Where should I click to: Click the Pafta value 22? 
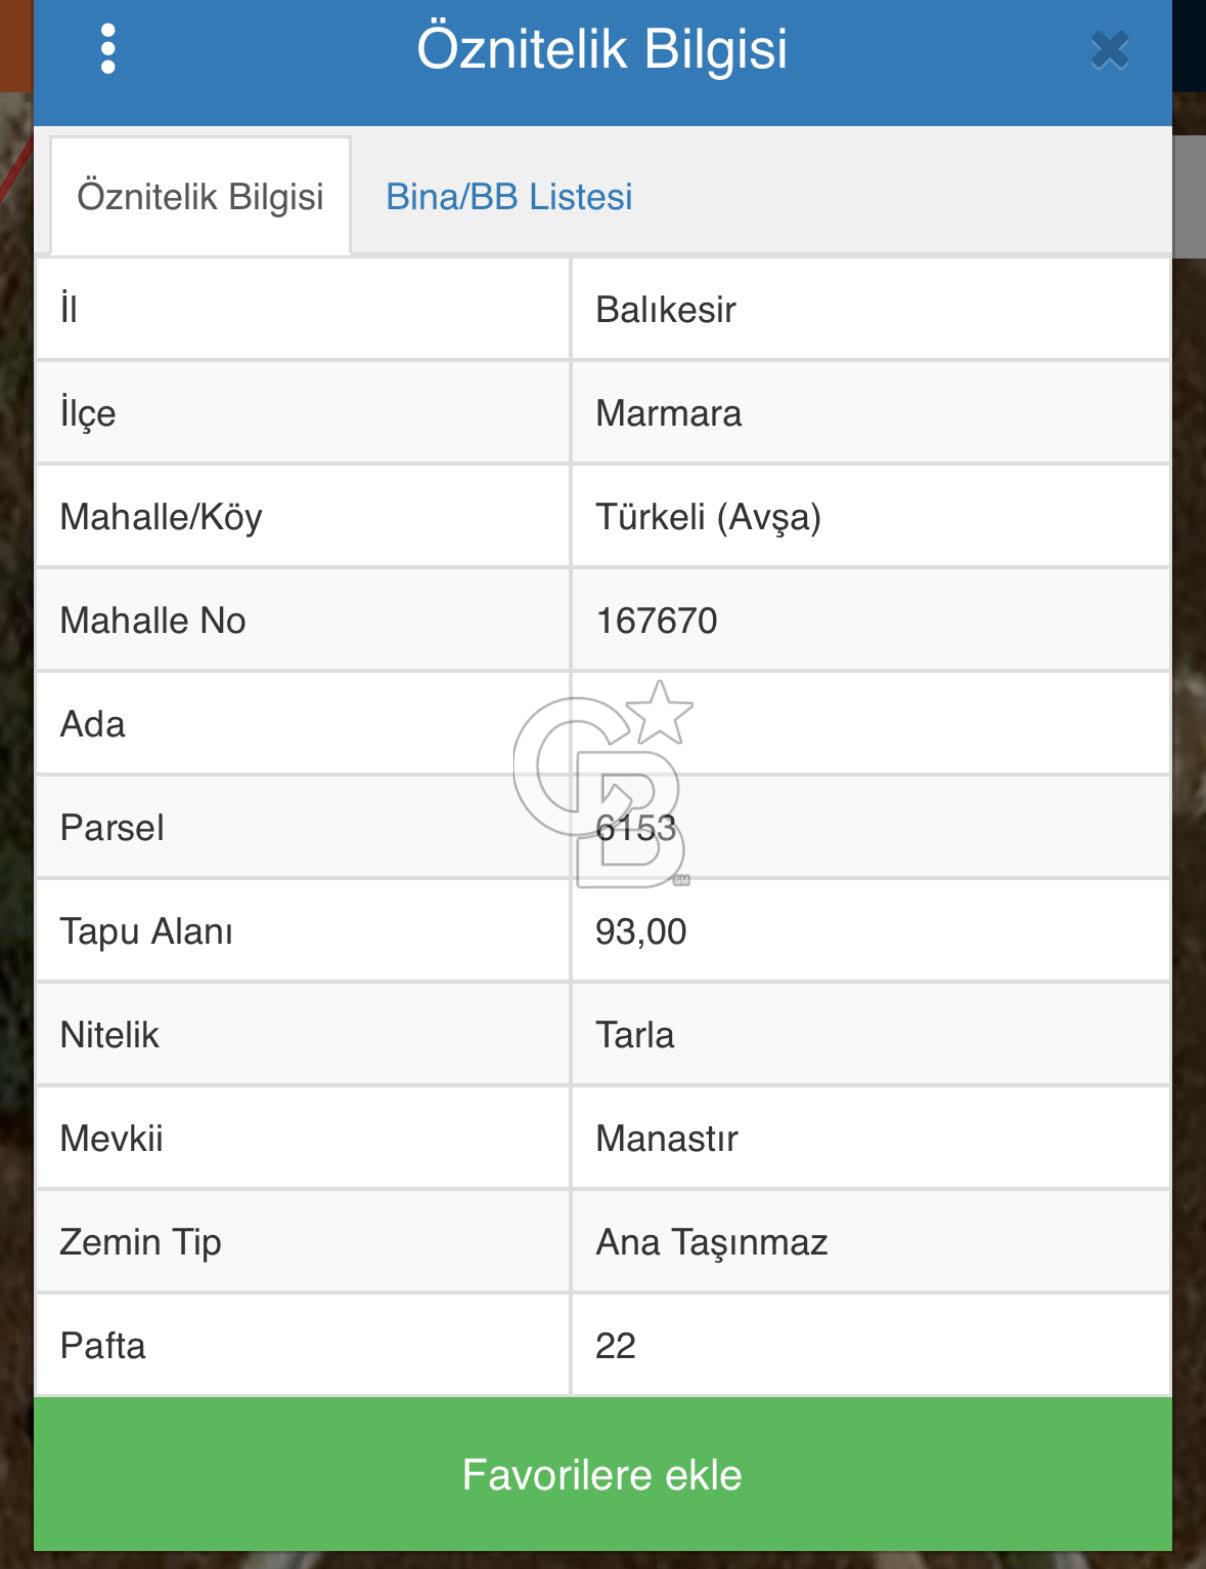point(616,1346)
